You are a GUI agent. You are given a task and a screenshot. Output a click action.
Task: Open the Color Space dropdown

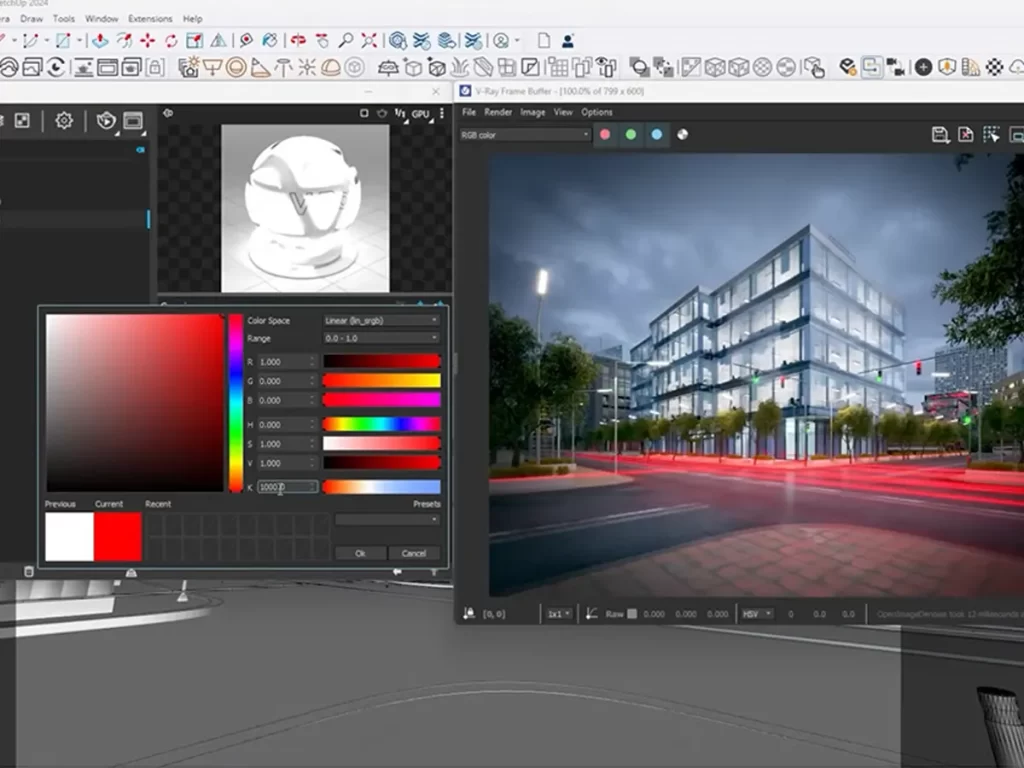coord(381,320)
